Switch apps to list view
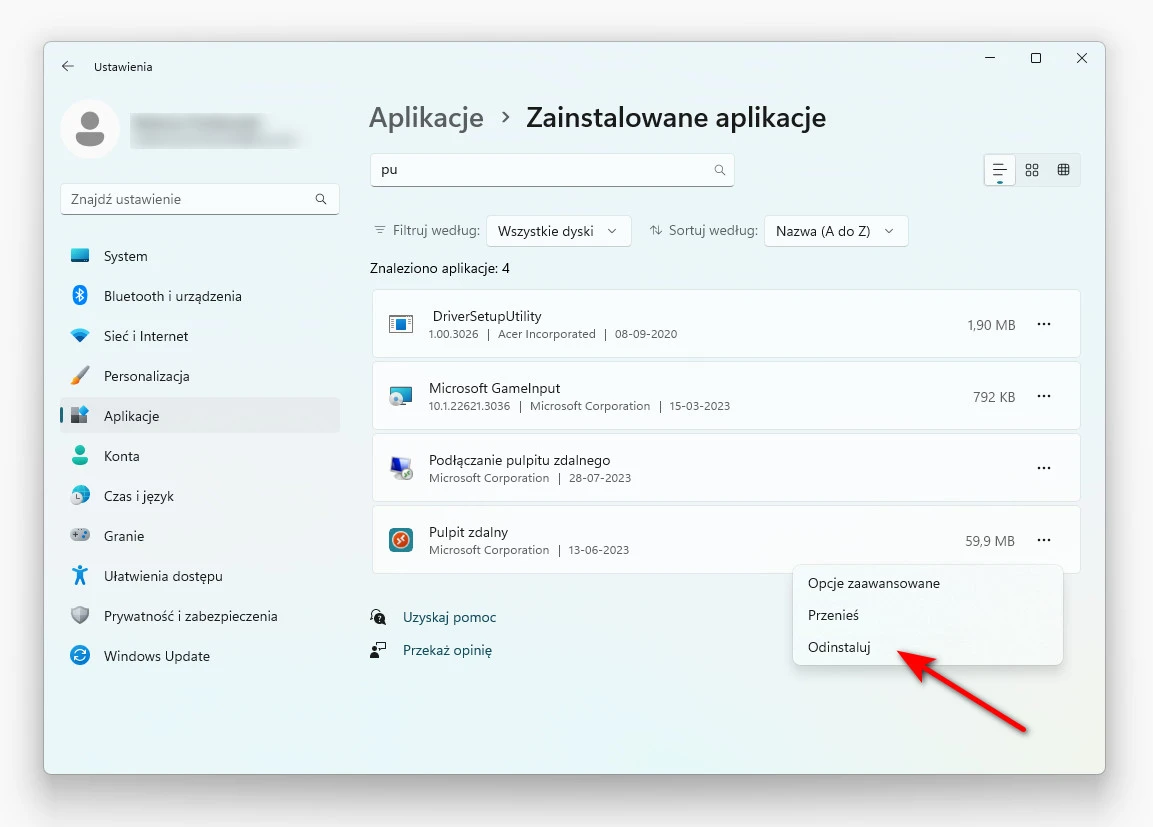Screen dimensions: 1153x827 (999, 170)
